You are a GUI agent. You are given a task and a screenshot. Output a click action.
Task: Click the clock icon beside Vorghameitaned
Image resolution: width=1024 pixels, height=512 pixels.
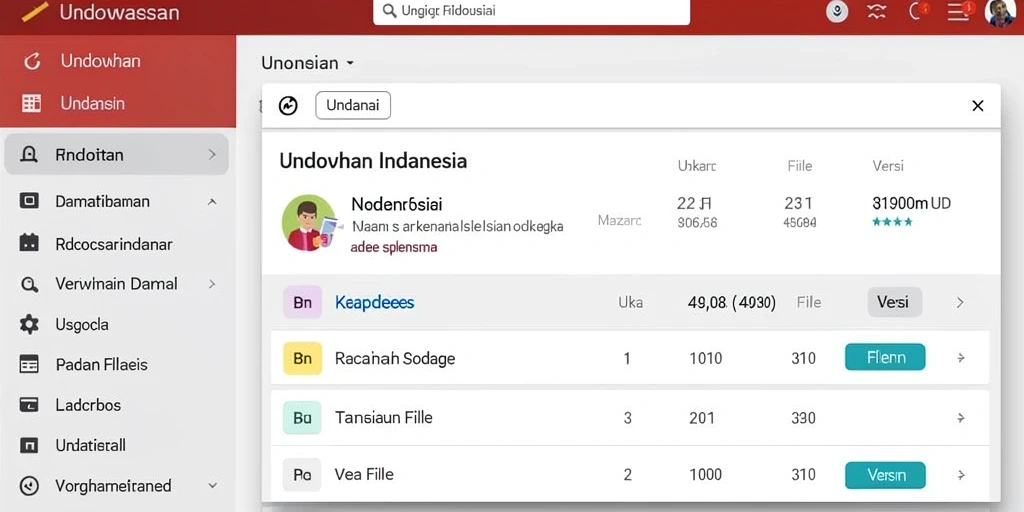pyautogui.click(x=29, y=486)
